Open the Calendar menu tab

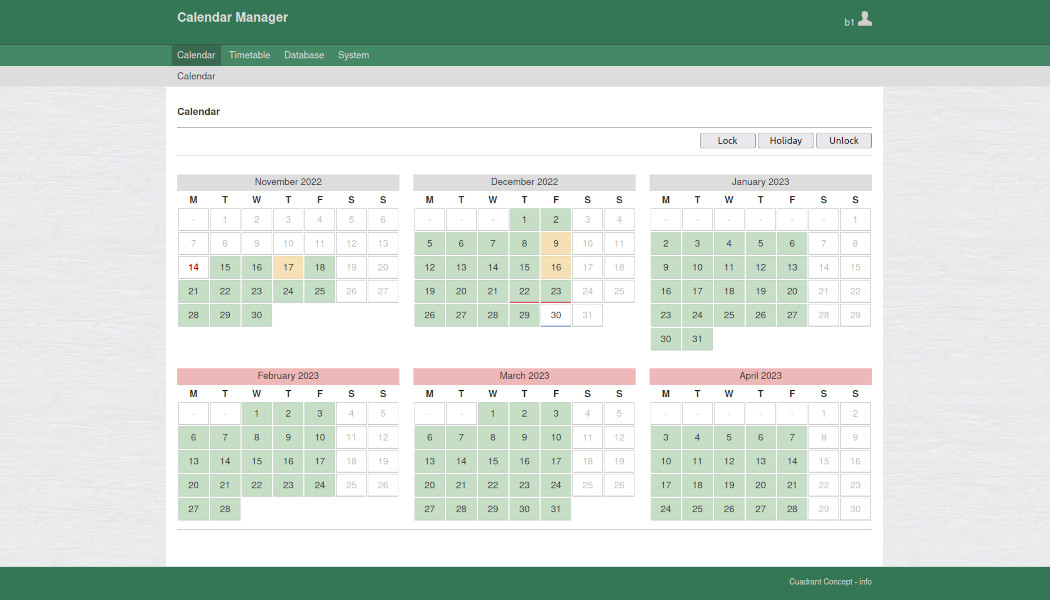[196, 55]
